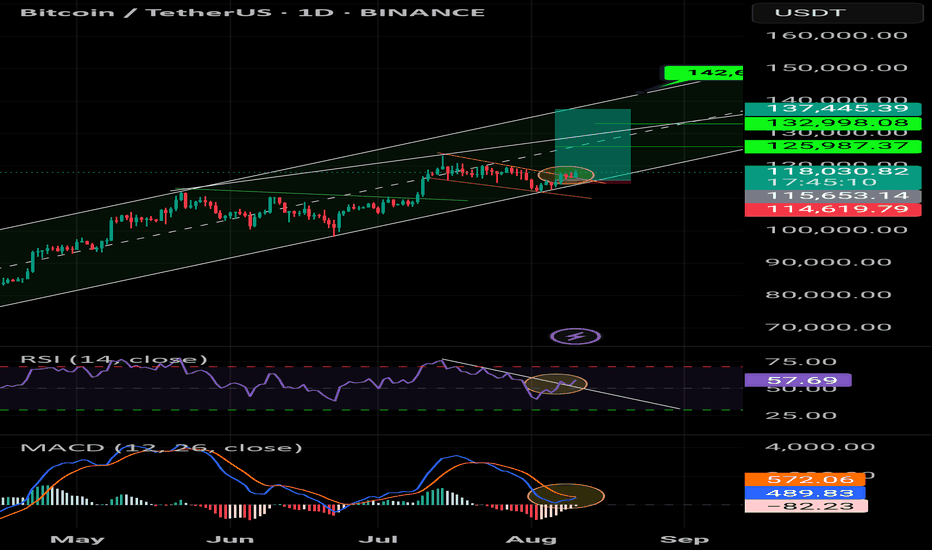Click the 160,000.00 price axis label
Viewport: 932px width, 550px height.
tap(837, 36)
